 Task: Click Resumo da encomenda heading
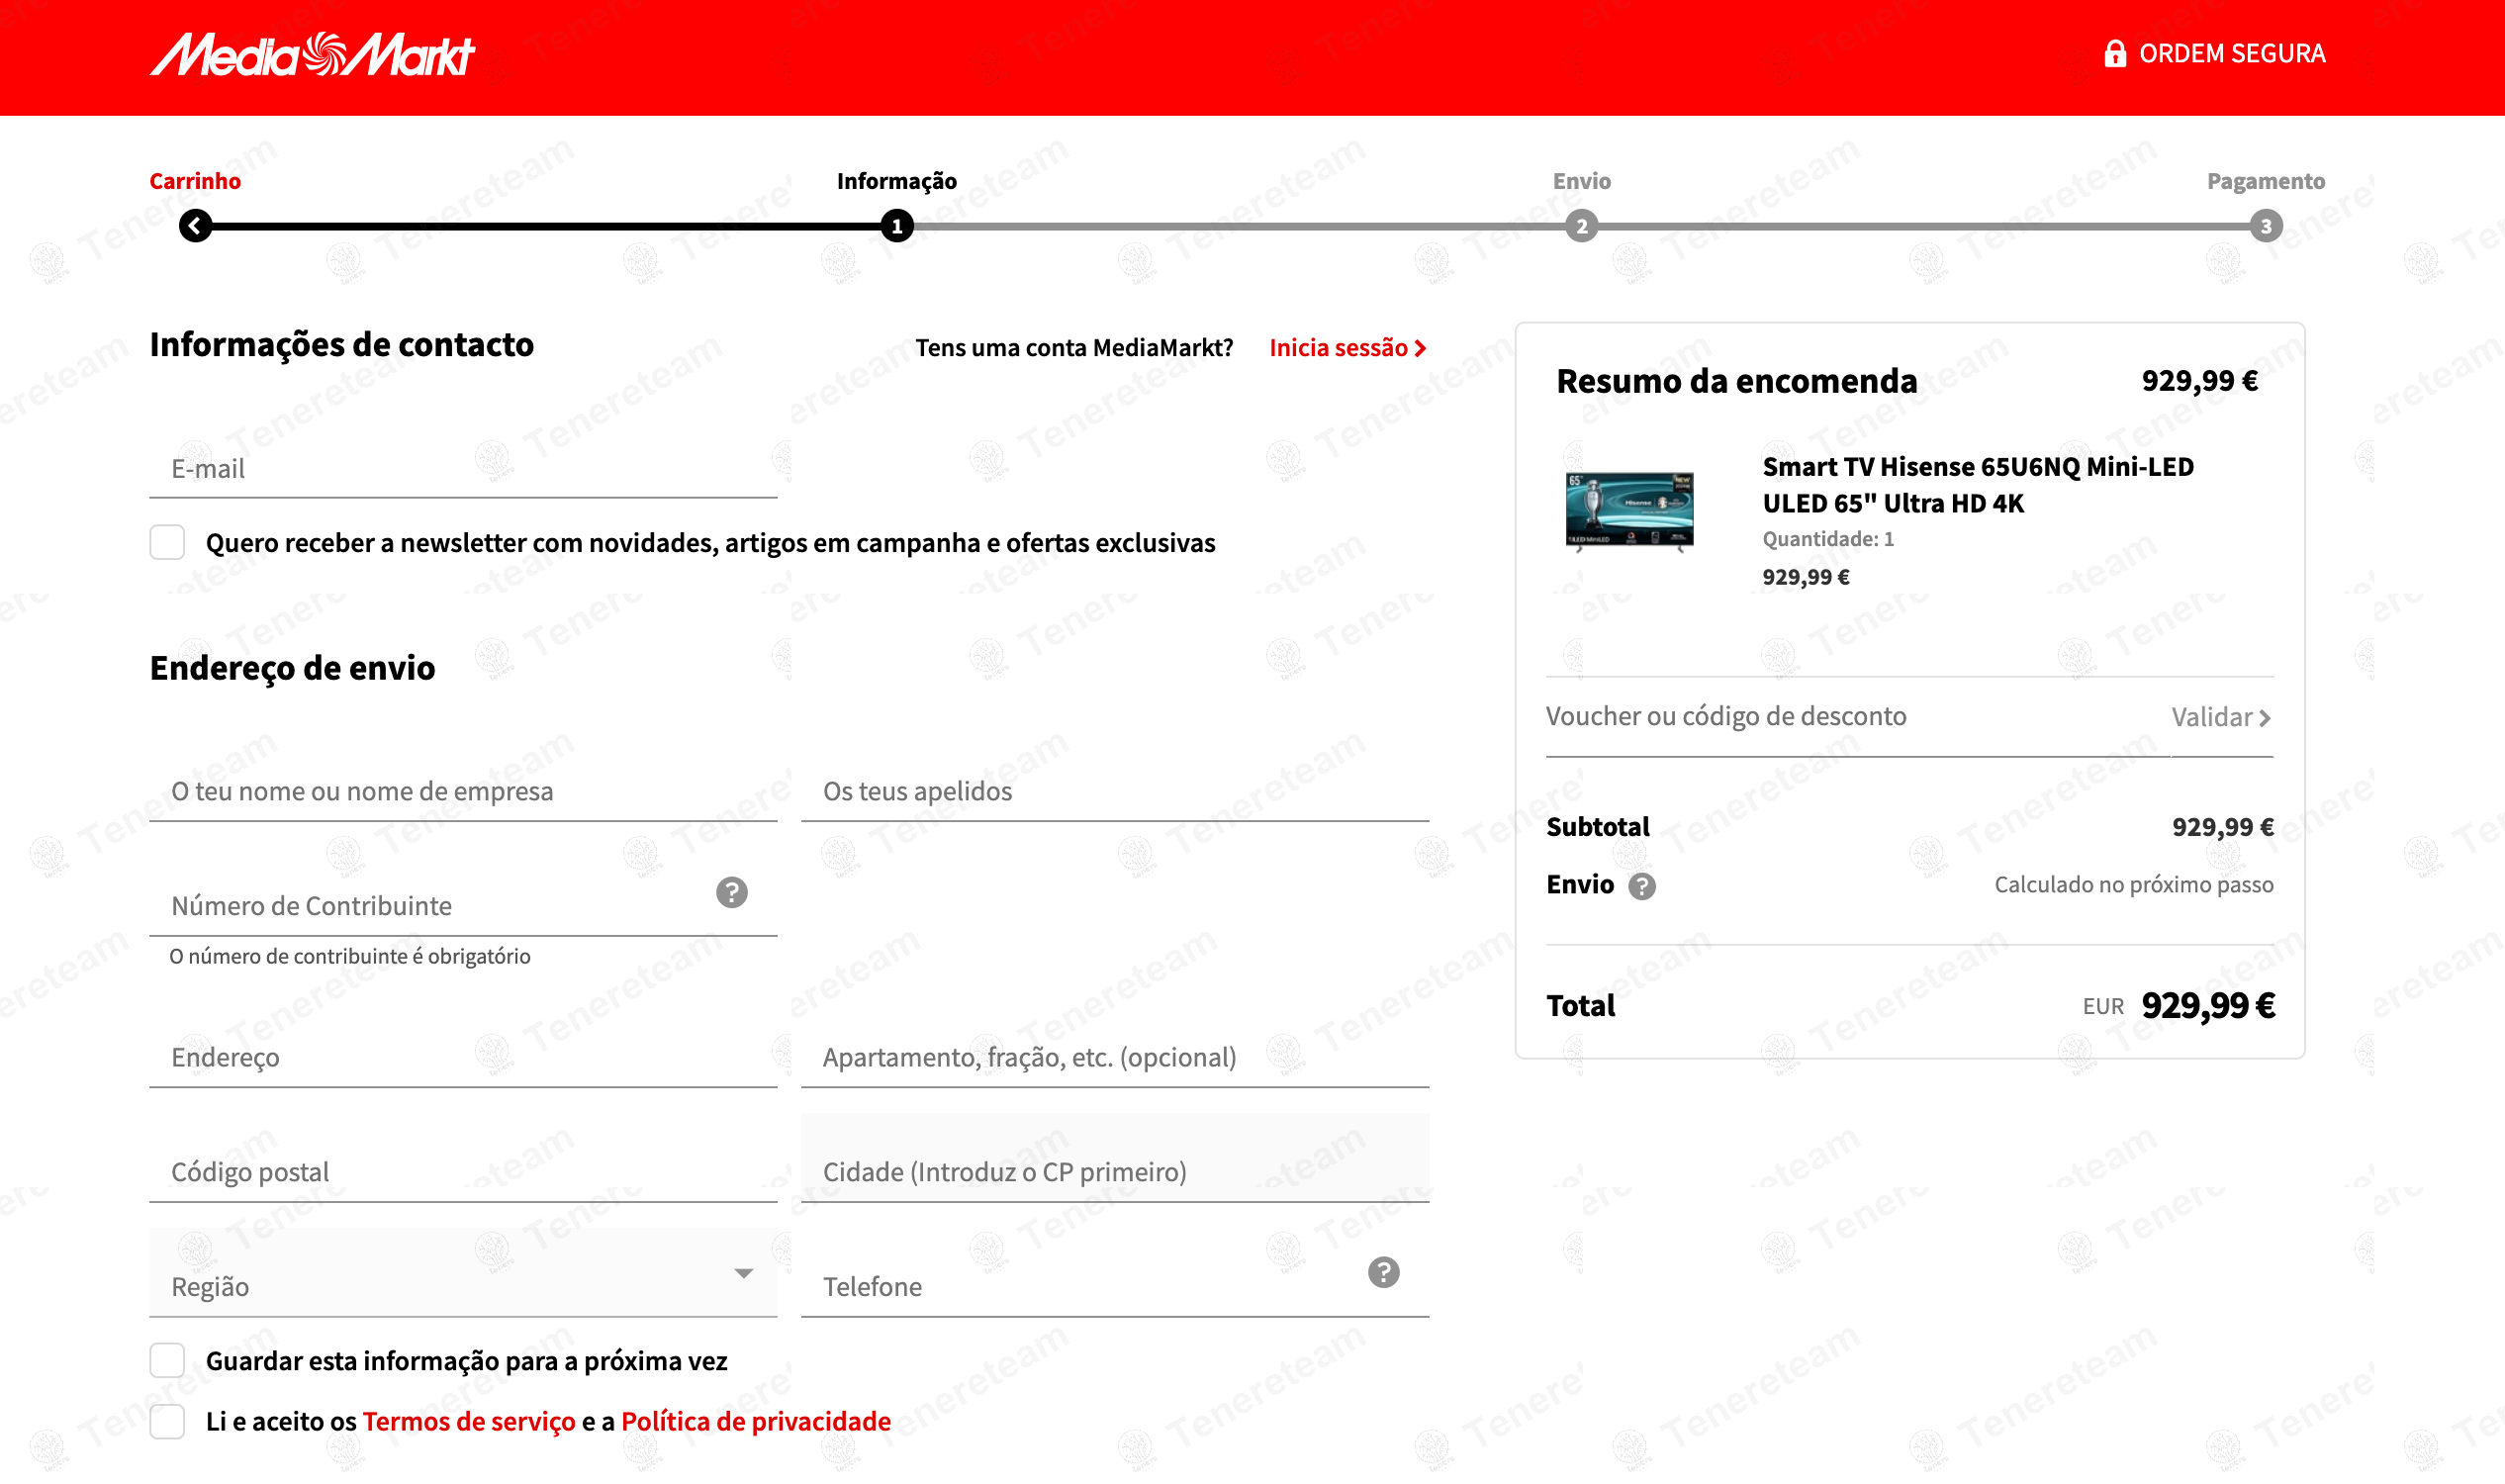coord(1736,381)
